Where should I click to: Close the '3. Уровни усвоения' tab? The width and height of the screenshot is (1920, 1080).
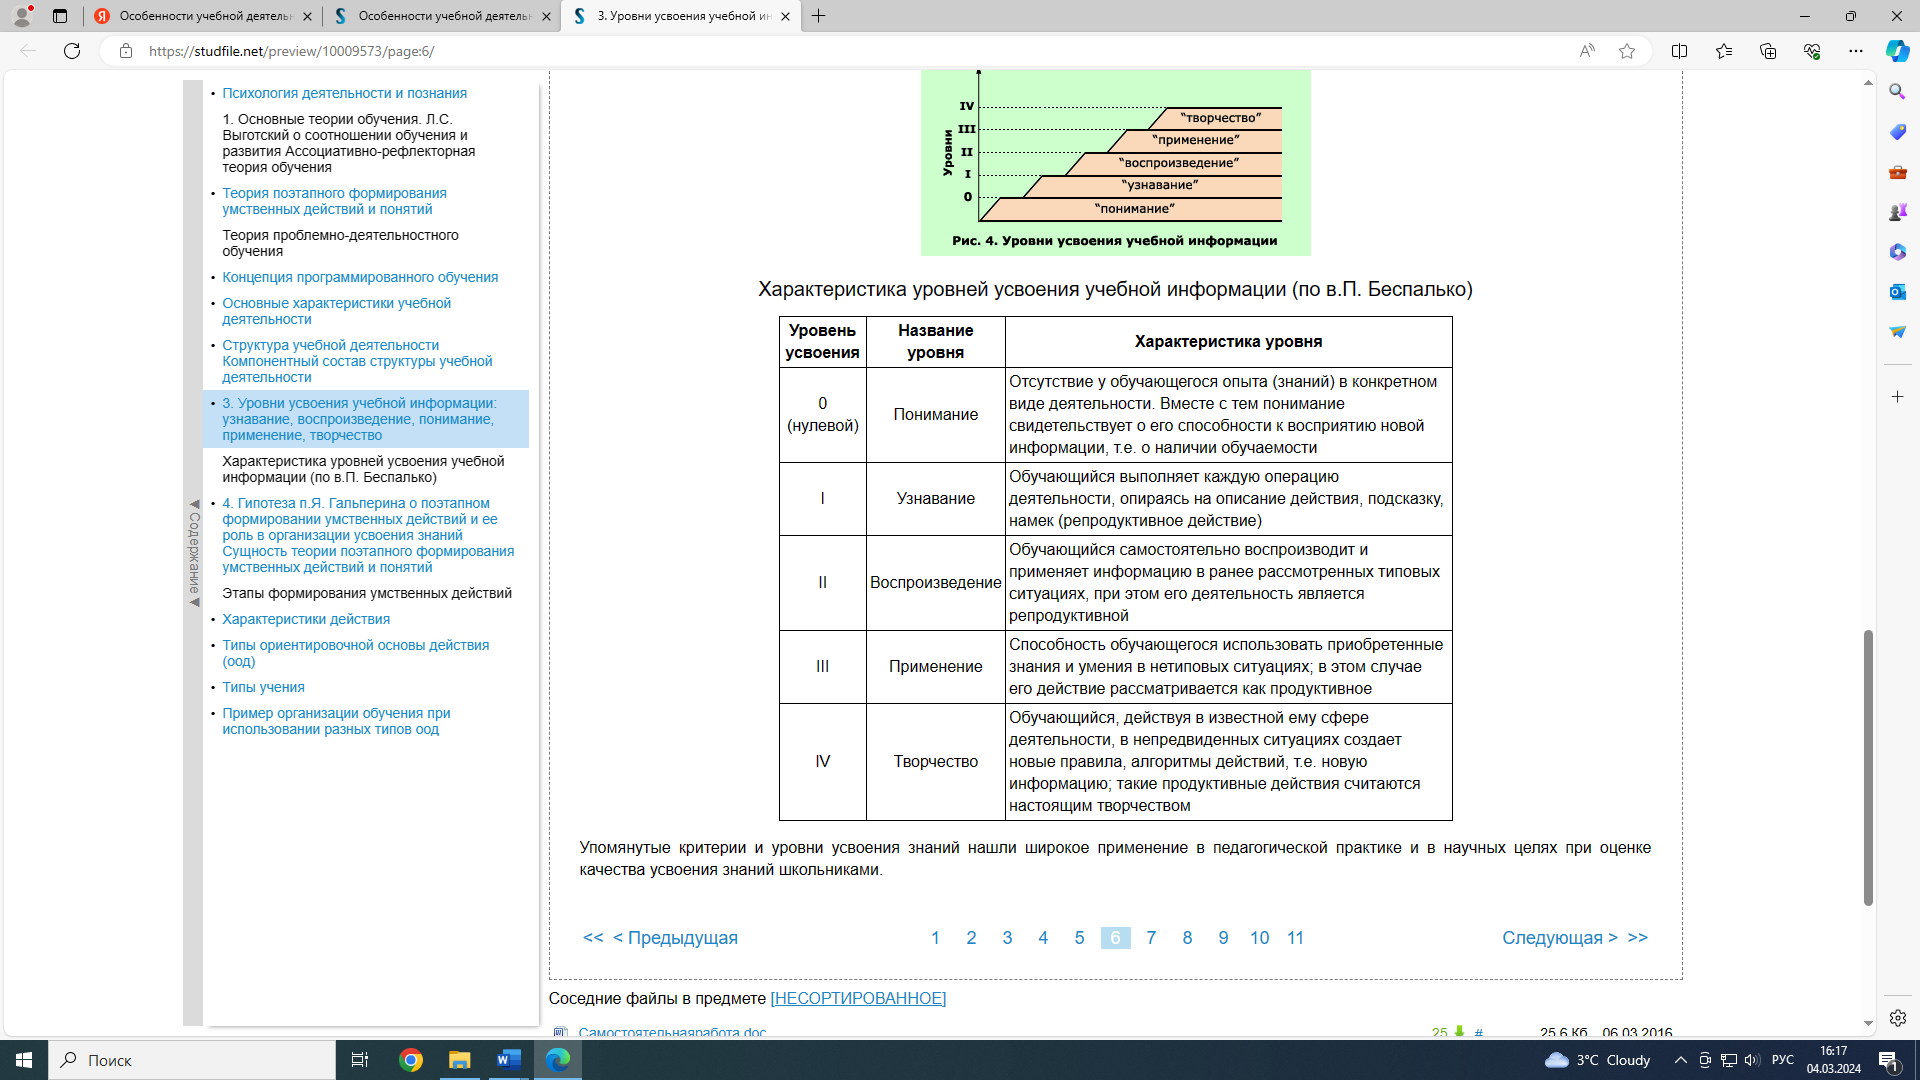[x=785, y=16]
